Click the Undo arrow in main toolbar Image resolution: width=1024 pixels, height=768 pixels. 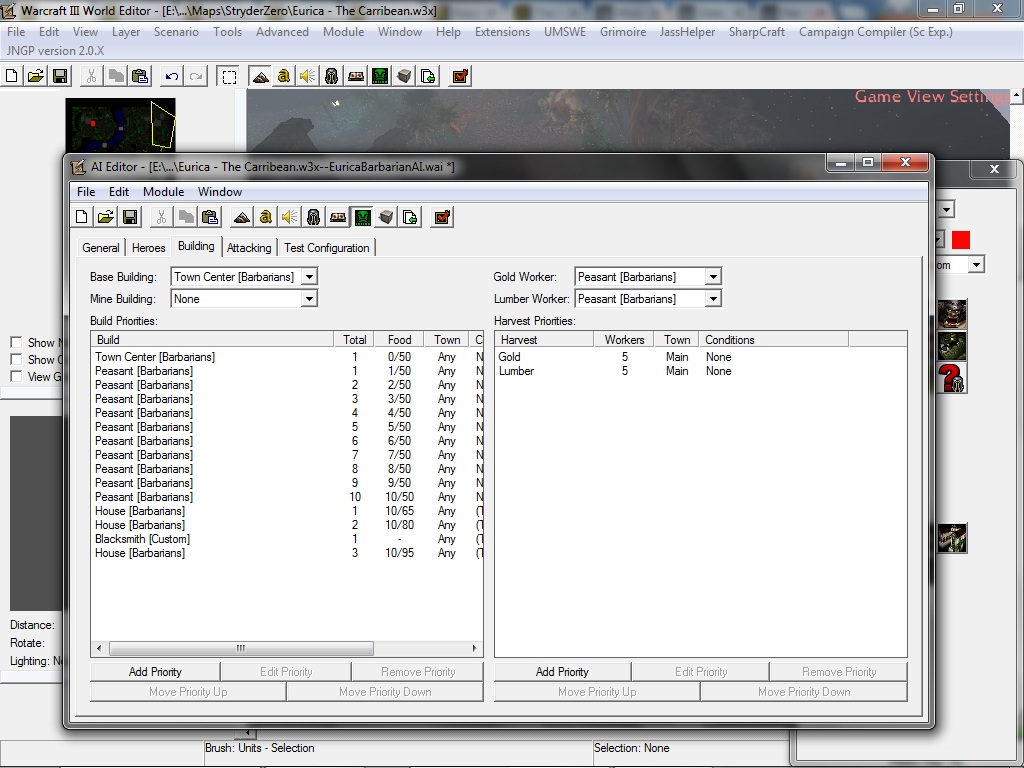click(172, 76)
